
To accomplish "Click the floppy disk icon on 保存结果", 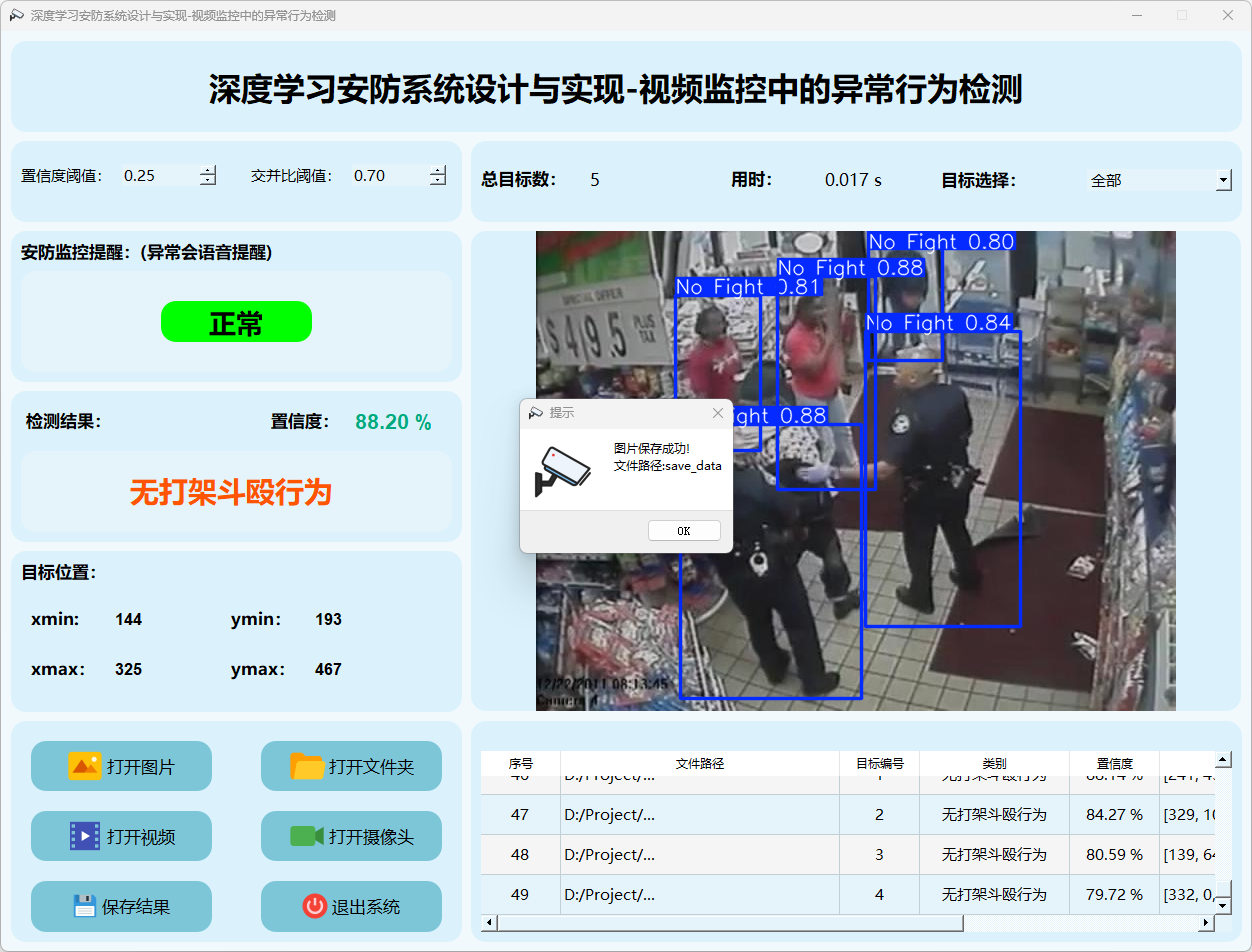I will pos(85,906).
